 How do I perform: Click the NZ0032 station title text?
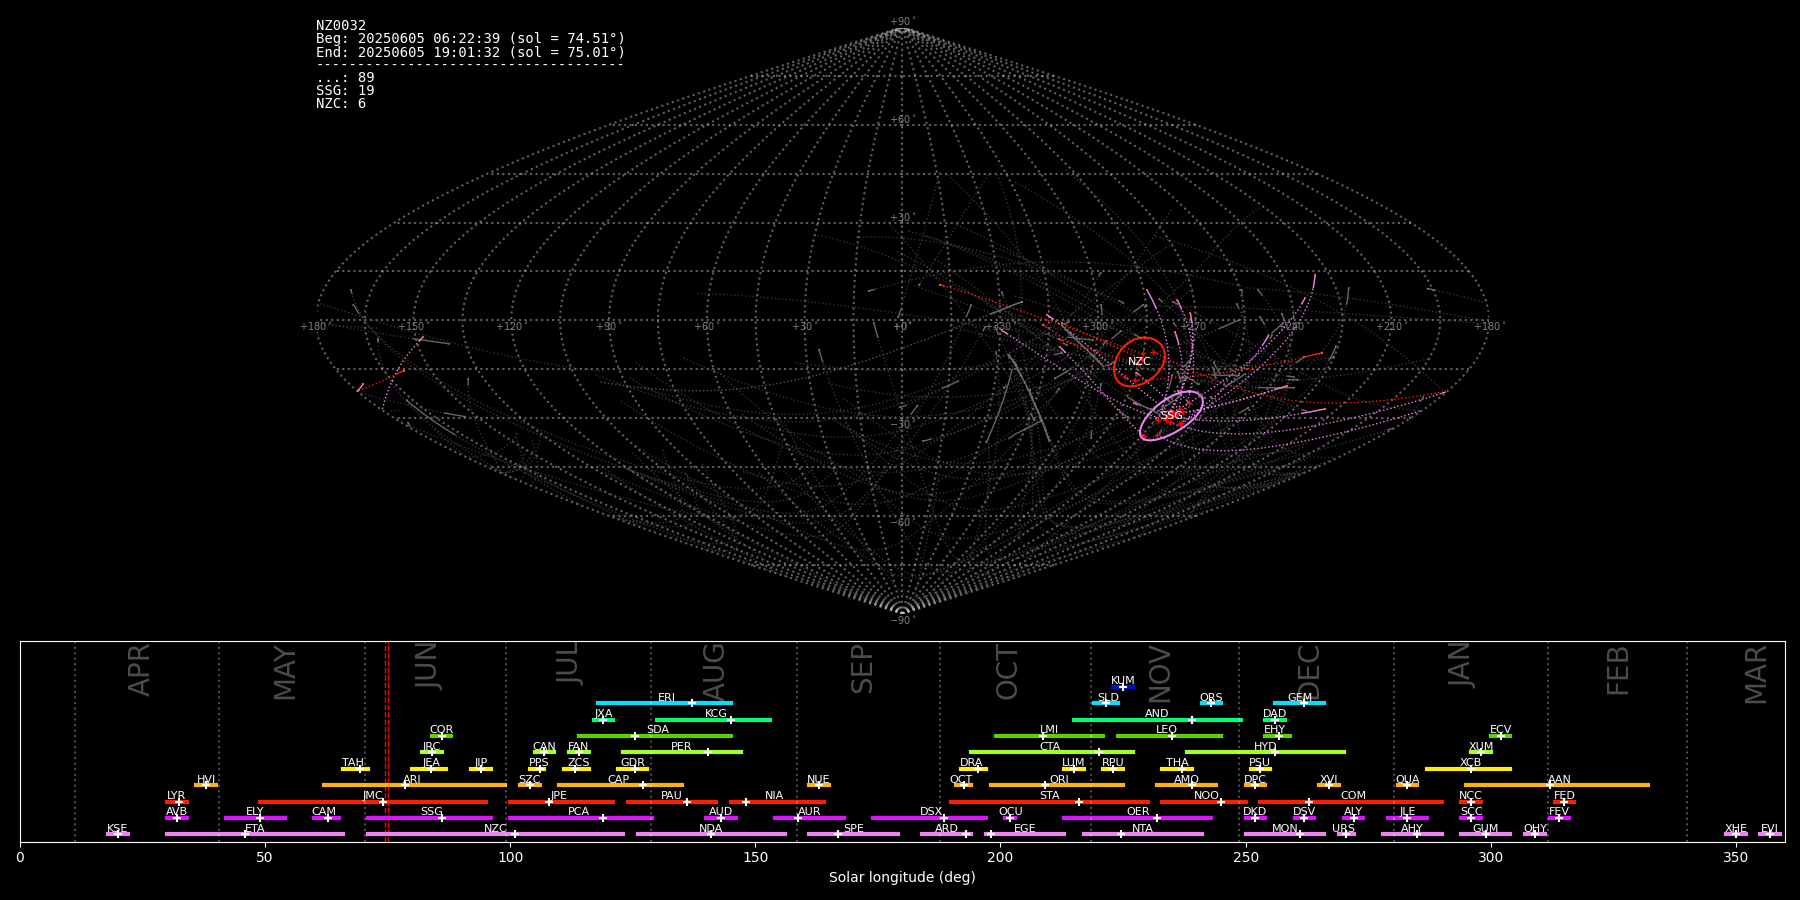pyautogui.click(x=341, y=26)
